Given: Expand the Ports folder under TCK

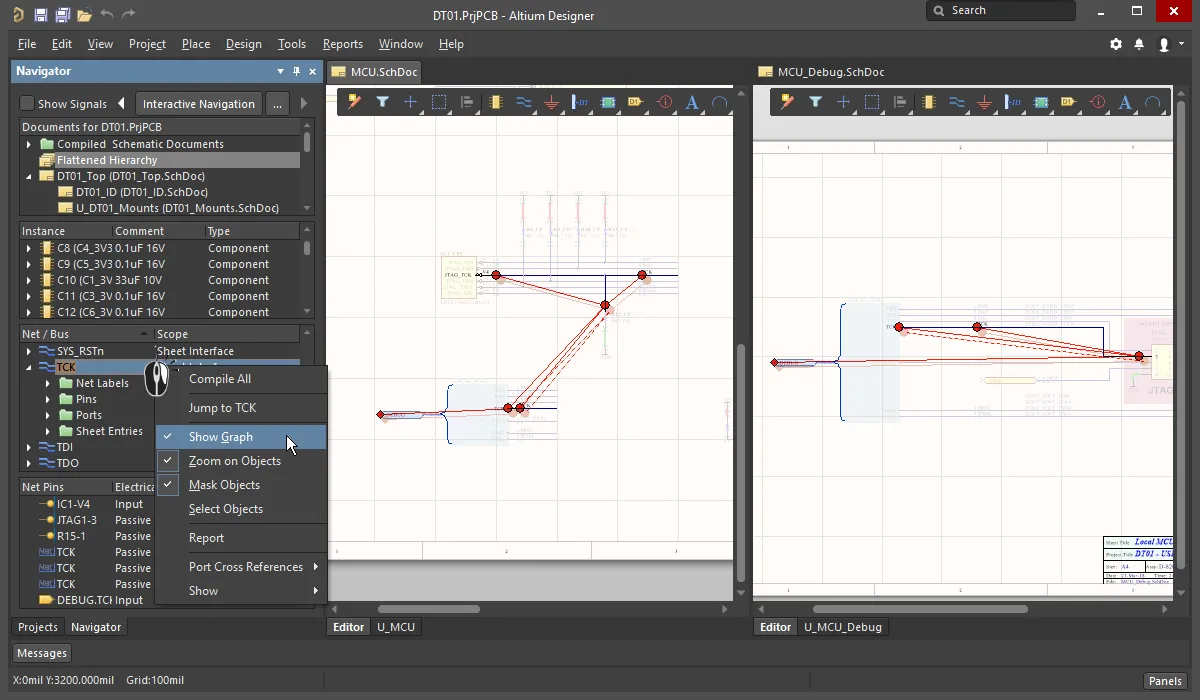Looking at the screenshot, I should pos(48,415).
